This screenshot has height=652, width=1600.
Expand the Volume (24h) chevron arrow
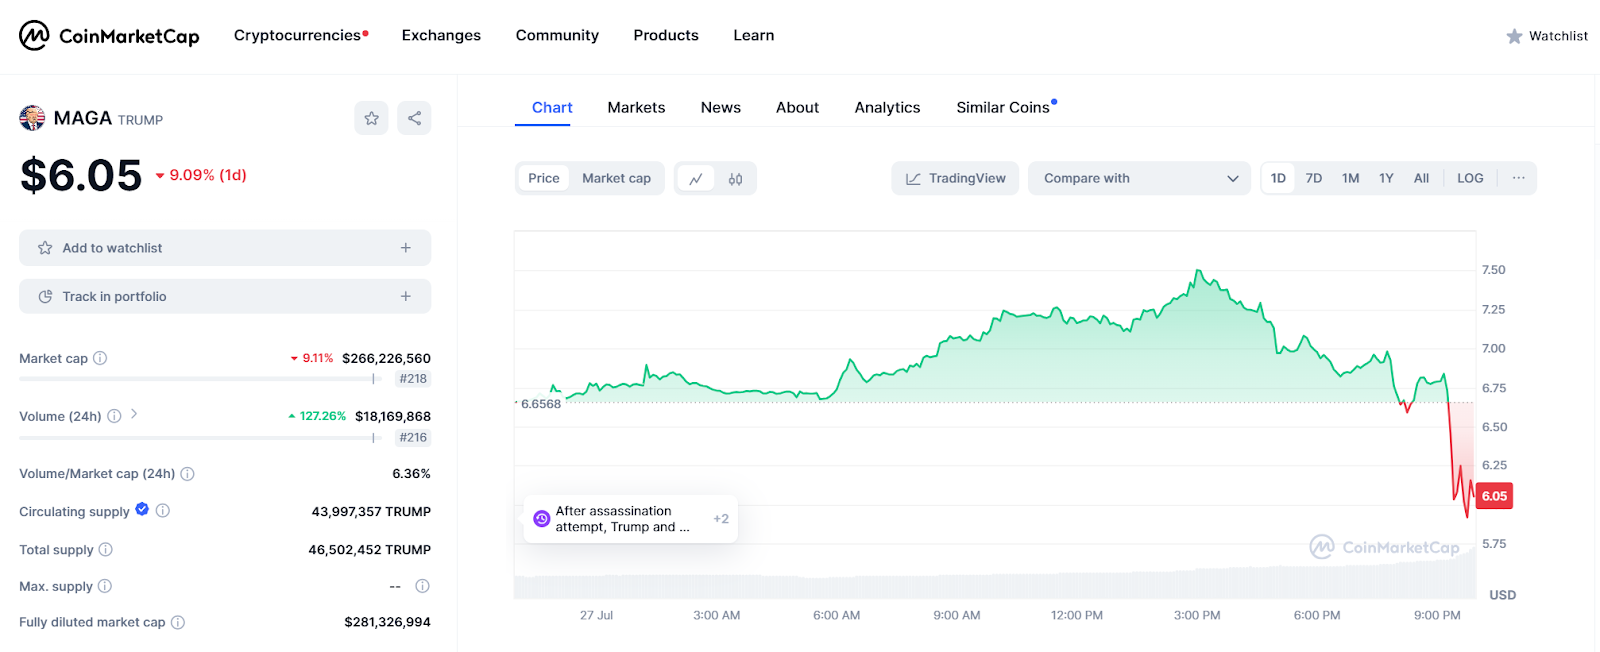point(134,414)
